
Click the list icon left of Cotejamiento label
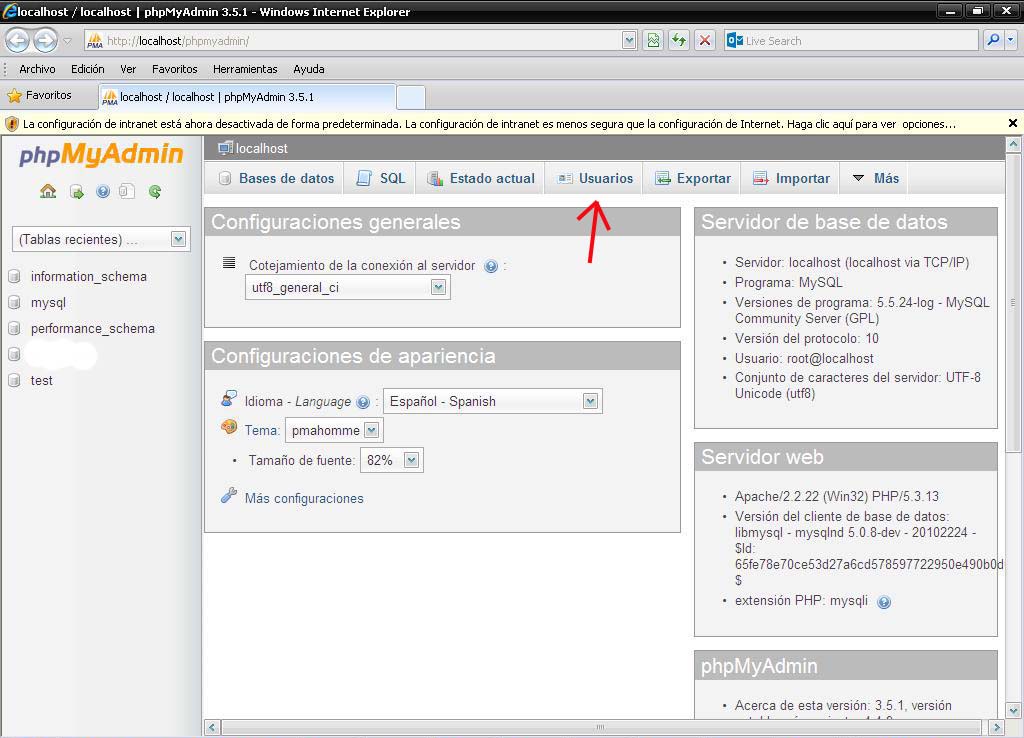229,263
